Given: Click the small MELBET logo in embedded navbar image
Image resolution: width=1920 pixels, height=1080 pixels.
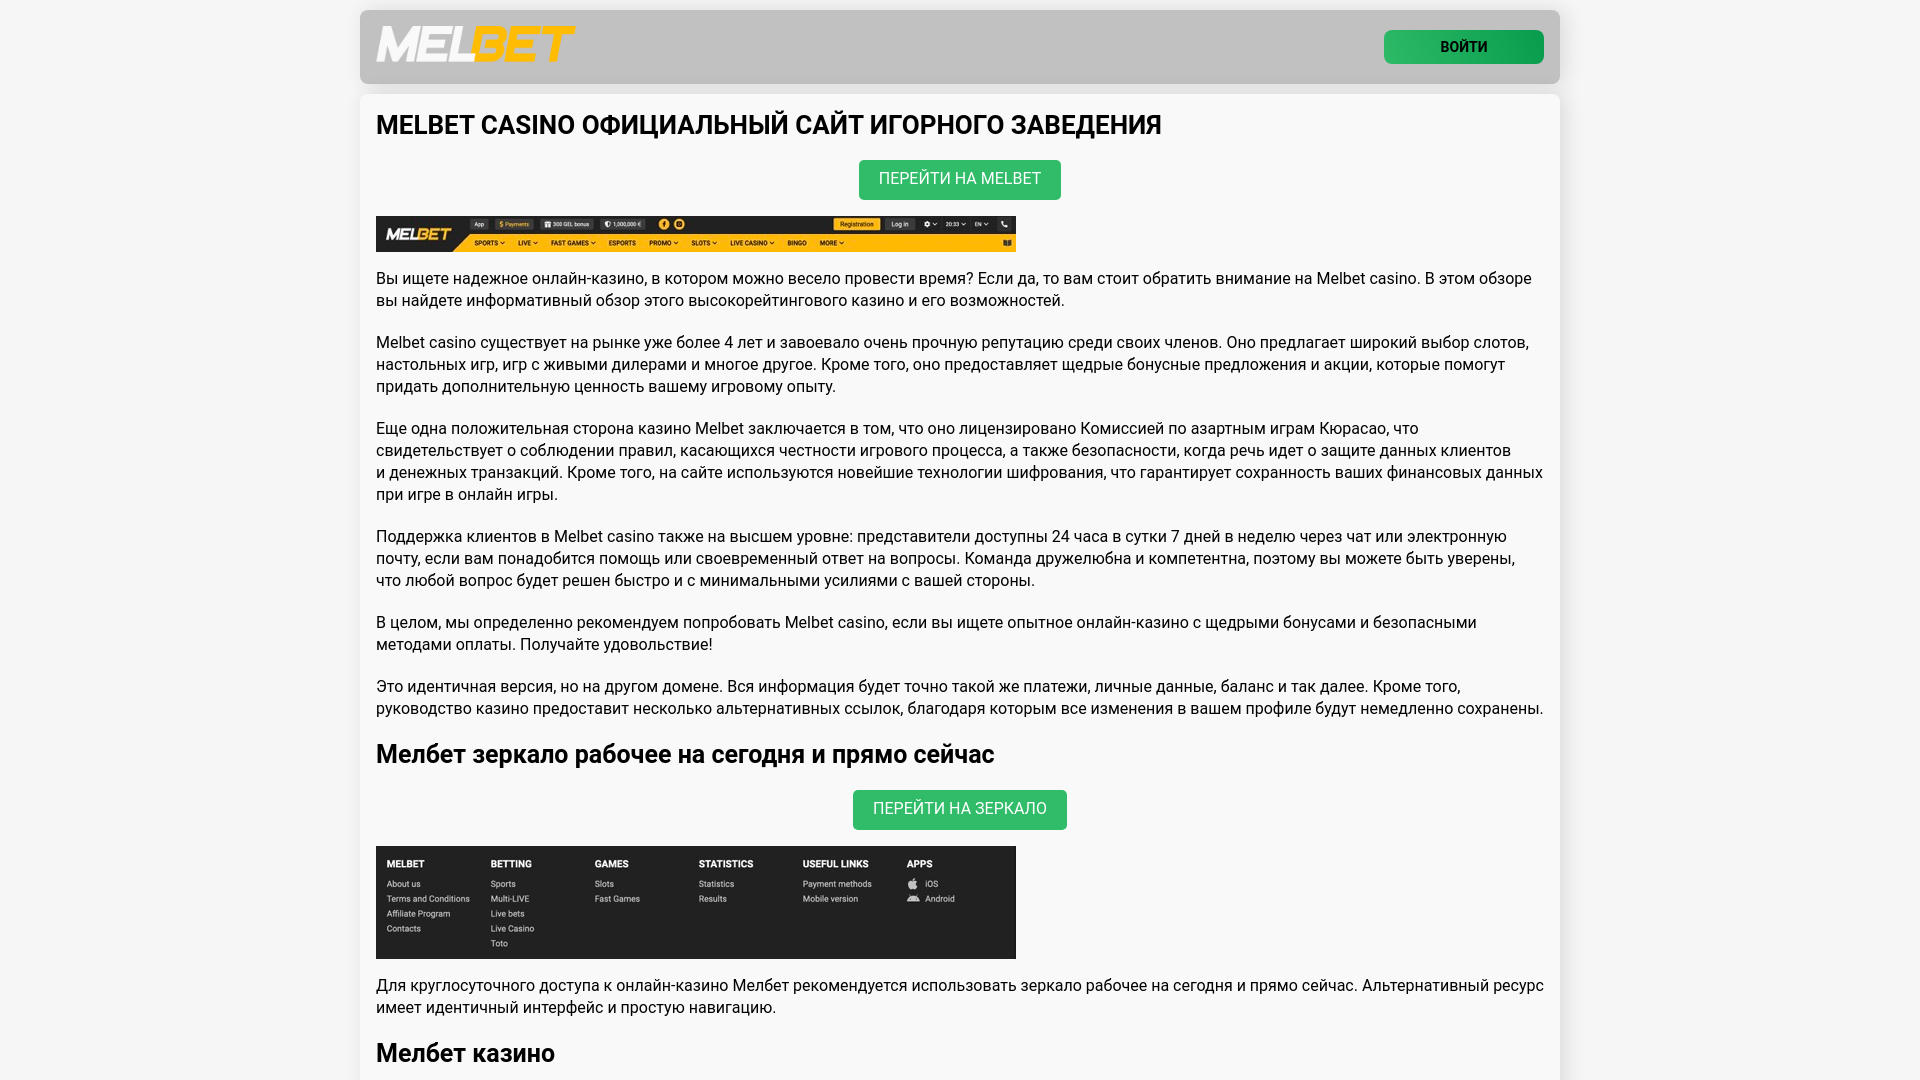Looking at the screenshot, I should (418, 234).
